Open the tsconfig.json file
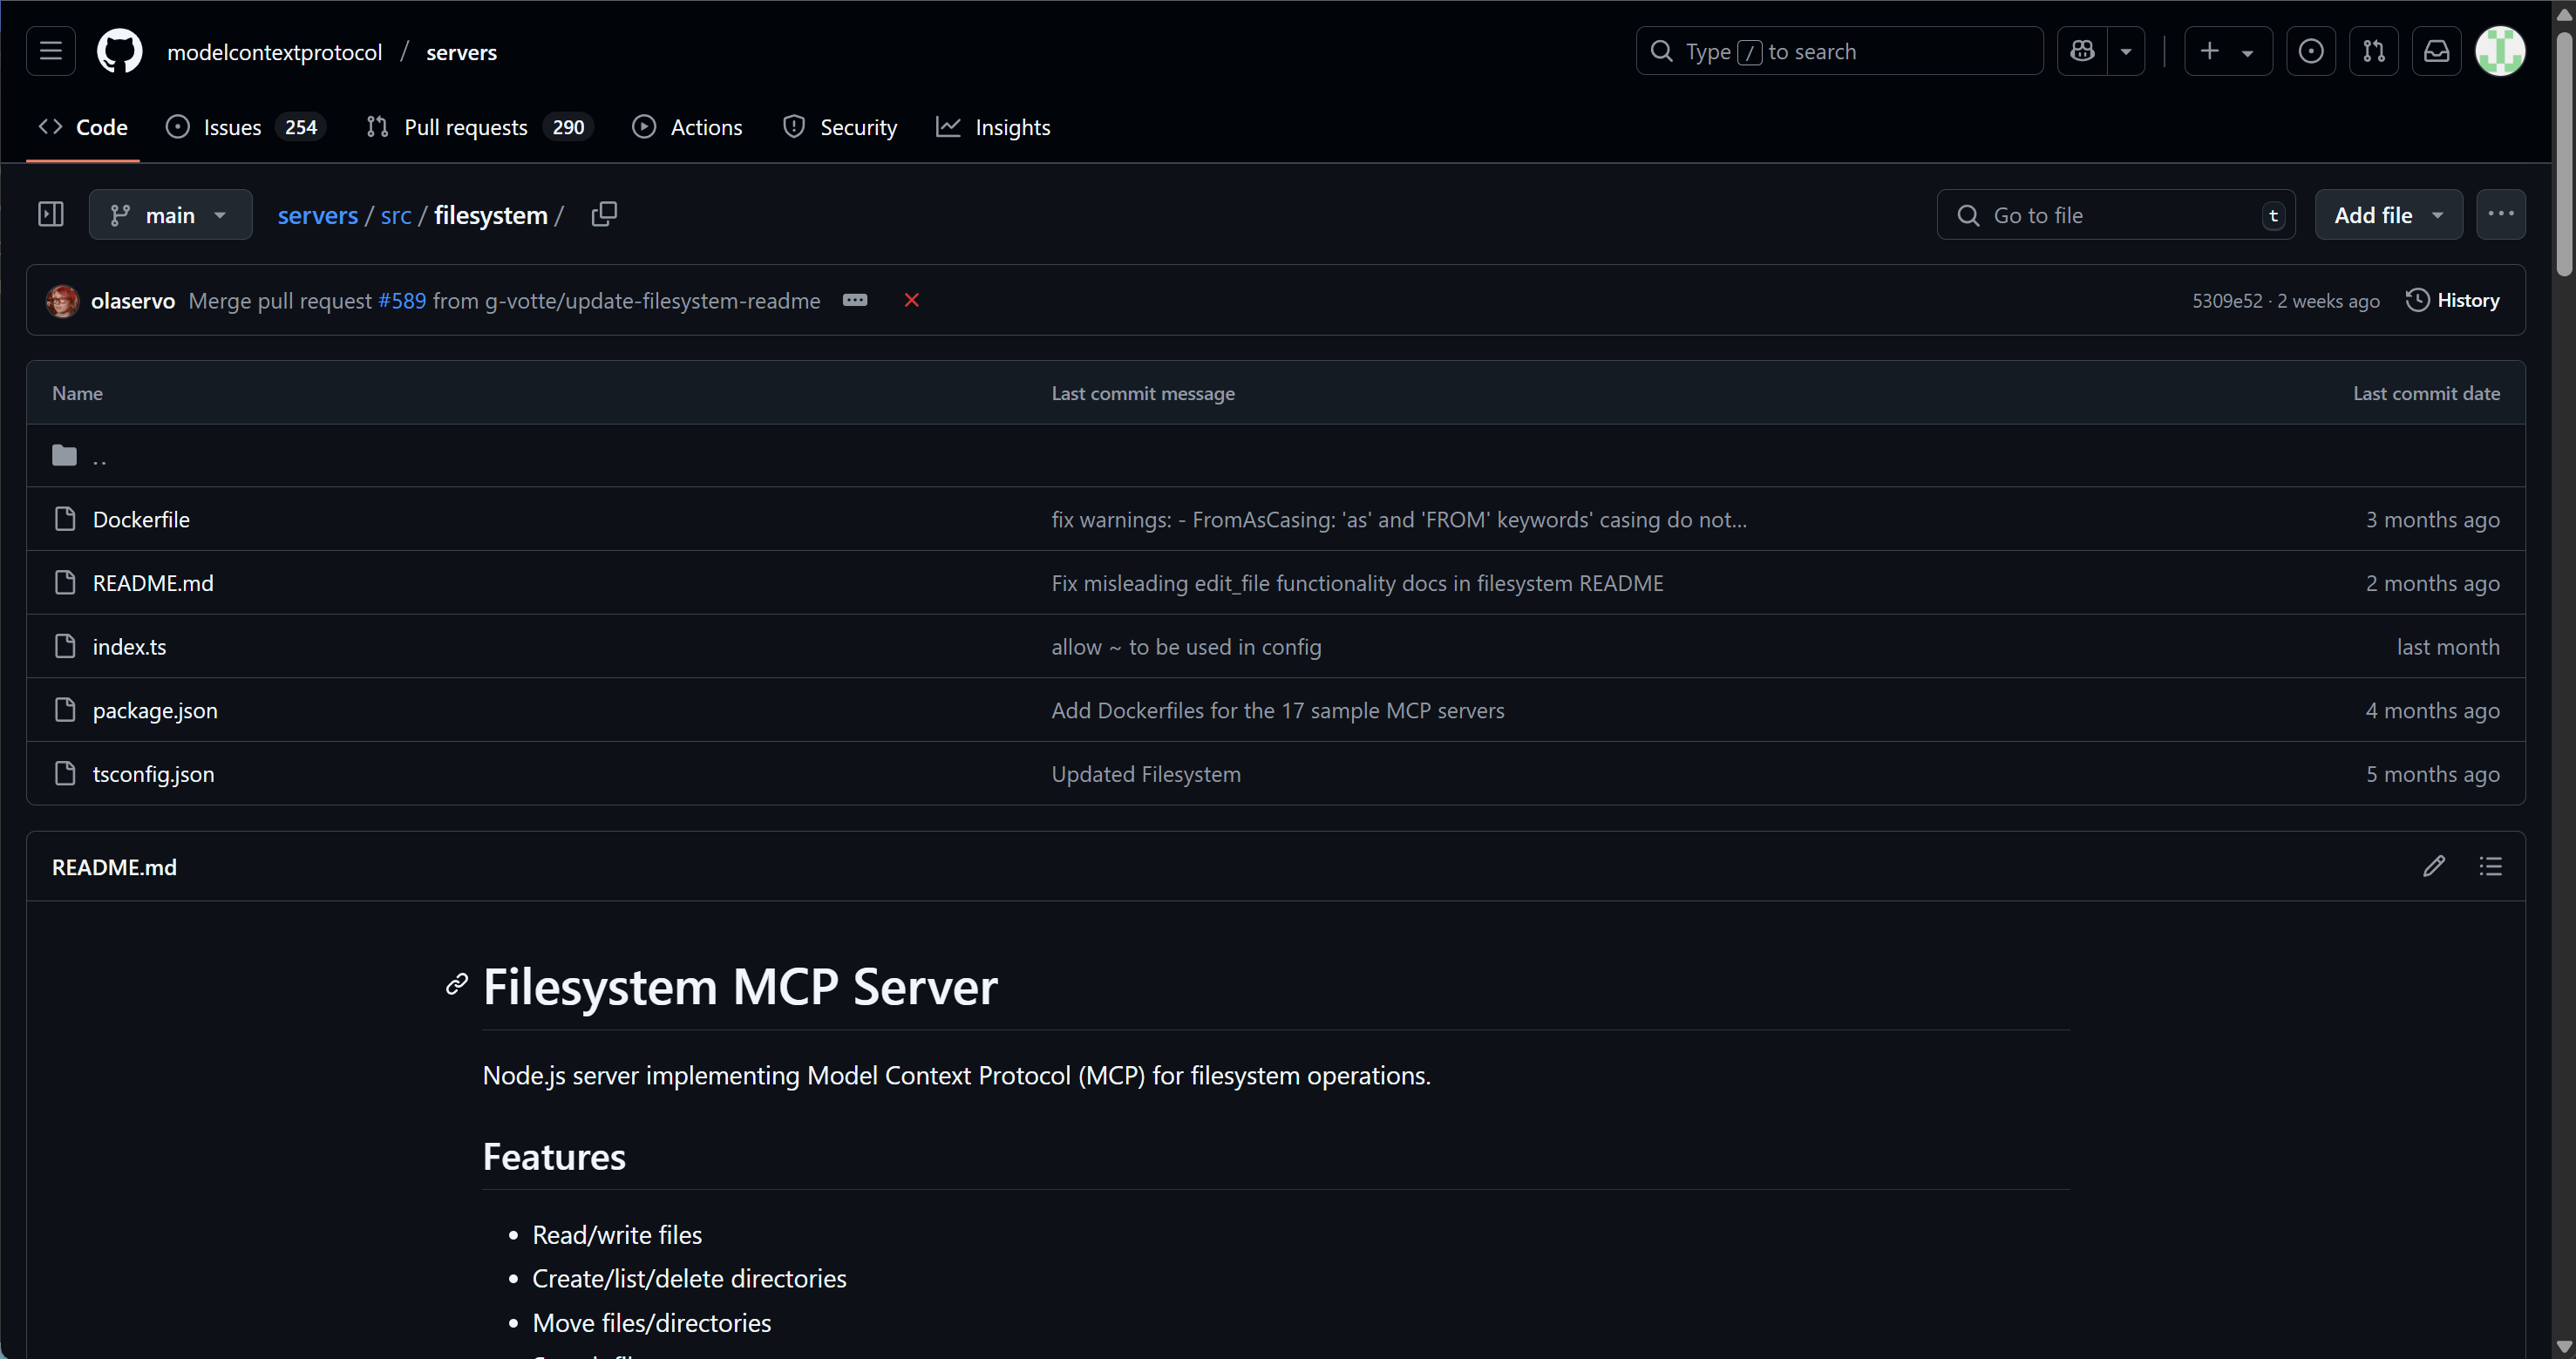 [153, 774]
